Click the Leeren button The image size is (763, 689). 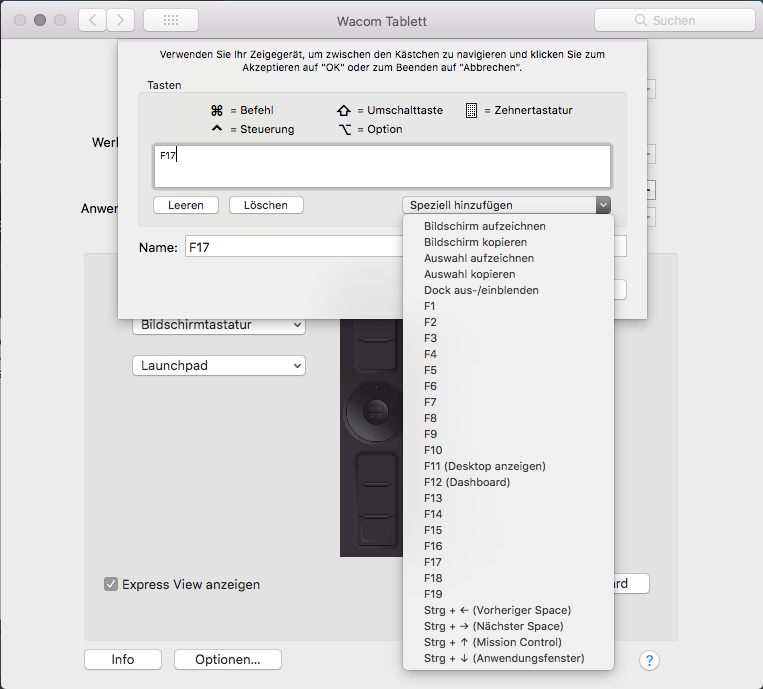tap(186, 205)
